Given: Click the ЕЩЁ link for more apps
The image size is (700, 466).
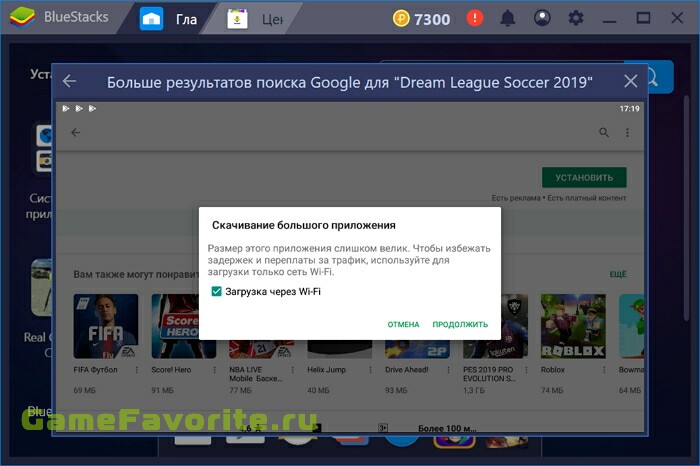Looking at the screenshot, I should click(x=618, y=274).
